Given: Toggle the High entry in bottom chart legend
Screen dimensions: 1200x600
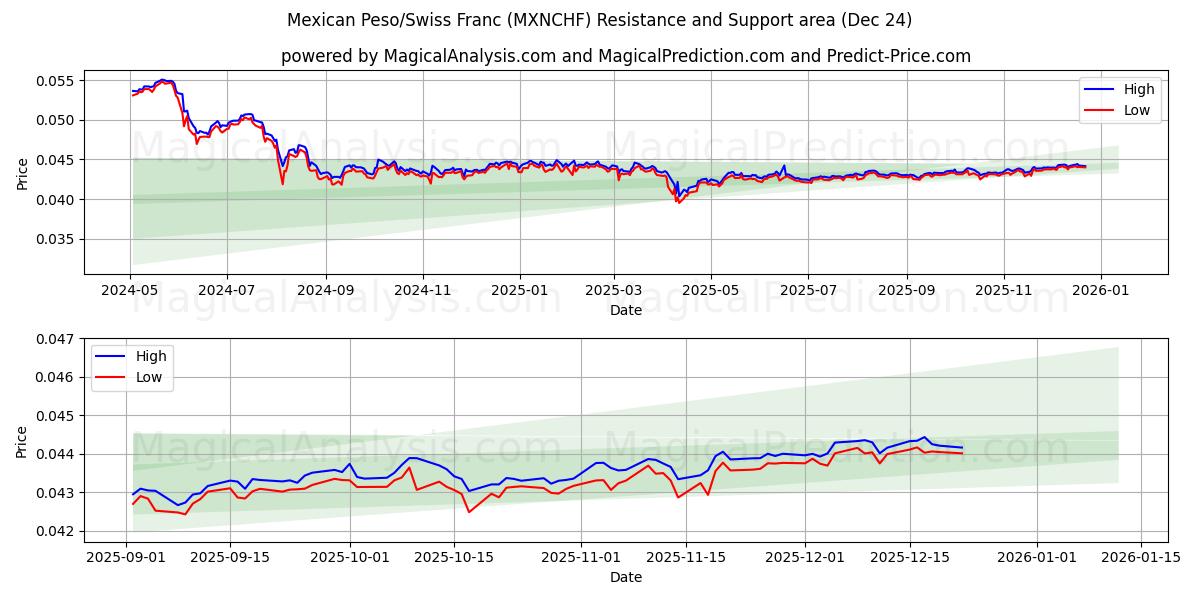Looking at the screenshot, I should [x=144, y=355].
